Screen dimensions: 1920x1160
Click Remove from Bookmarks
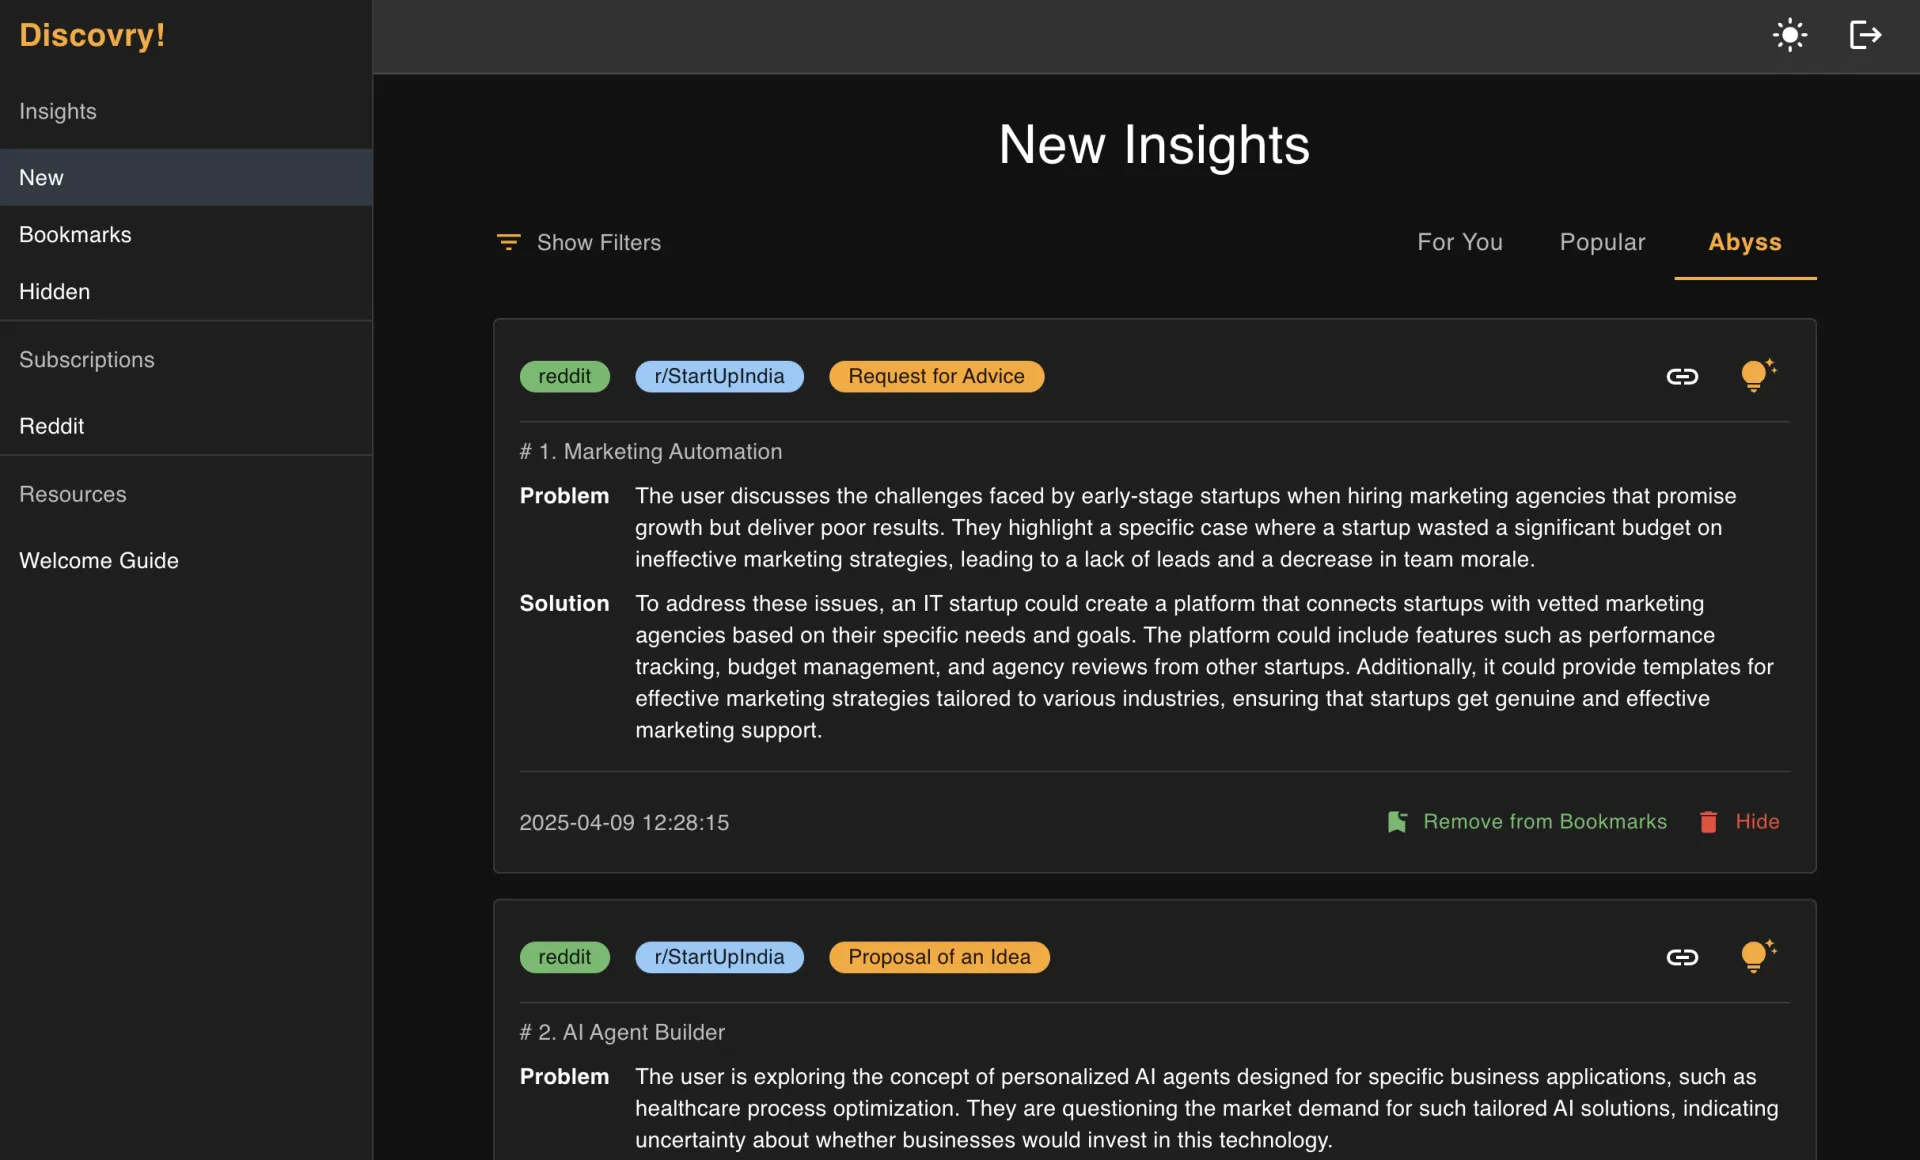(x=1544, y=822)
